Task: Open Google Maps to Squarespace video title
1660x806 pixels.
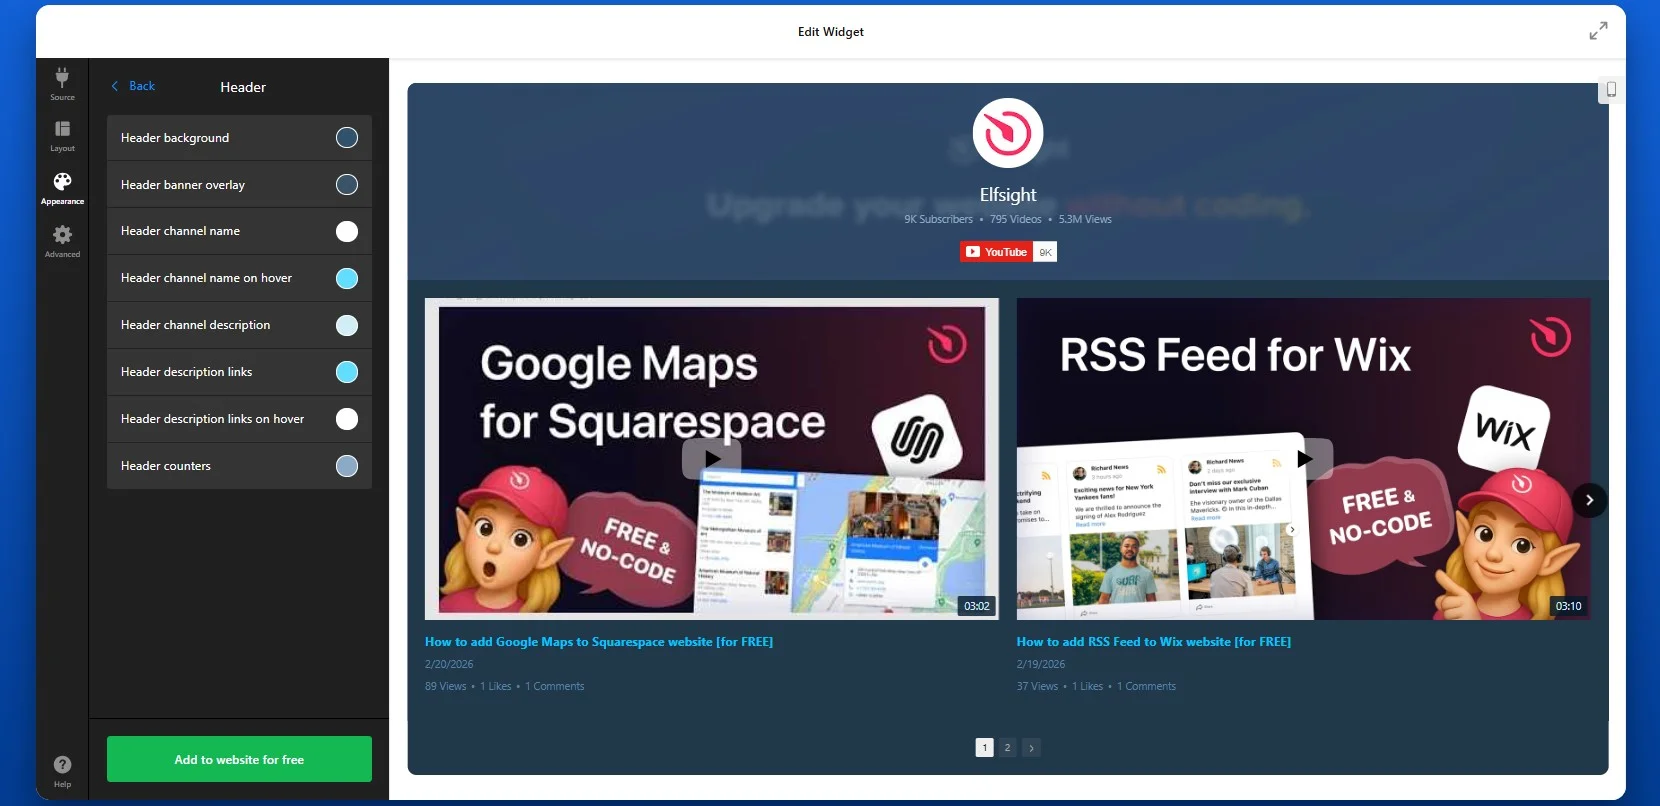Action: [x=599, y=642]
